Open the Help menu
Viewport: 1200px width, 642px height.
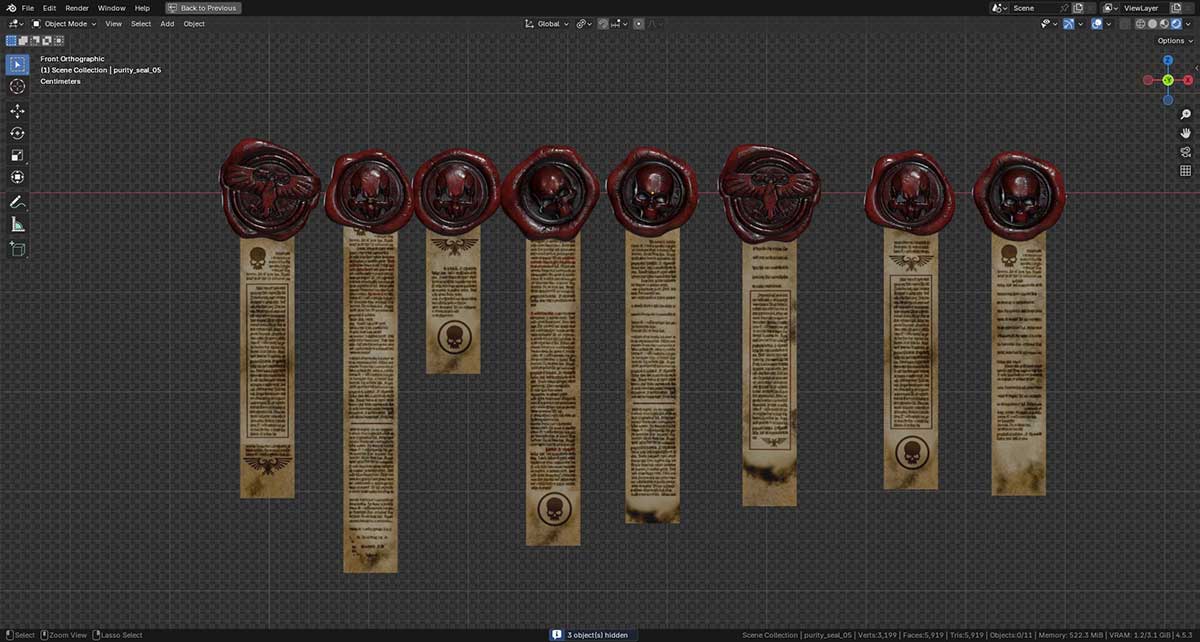click(142, 8)
